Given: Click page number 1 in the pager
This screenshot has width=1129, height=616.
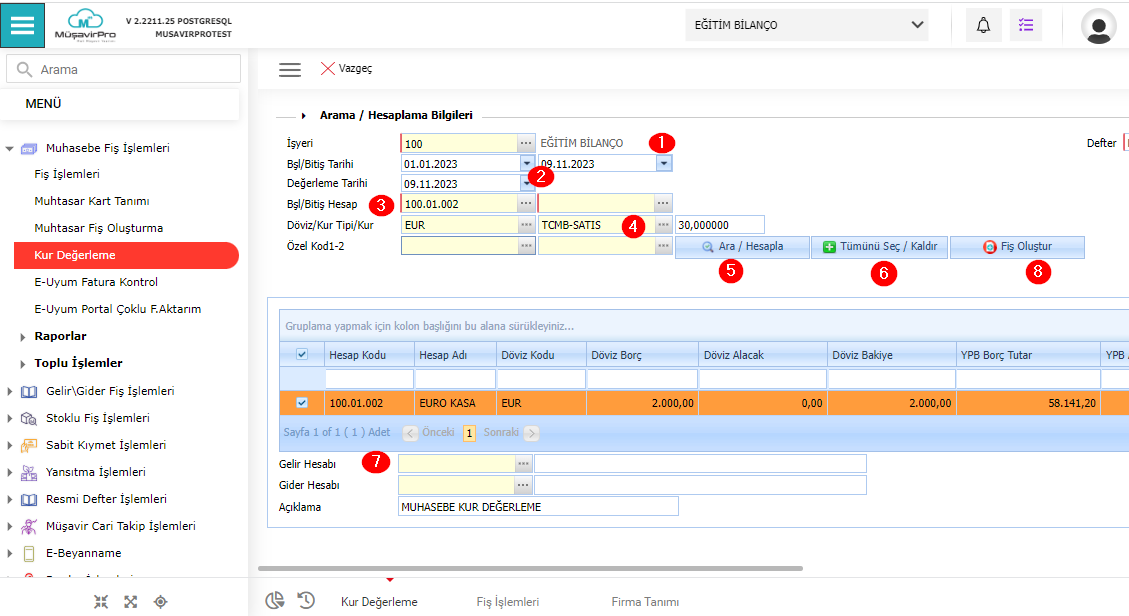Looking at the screenshot, I should click(x=469, y=433).
